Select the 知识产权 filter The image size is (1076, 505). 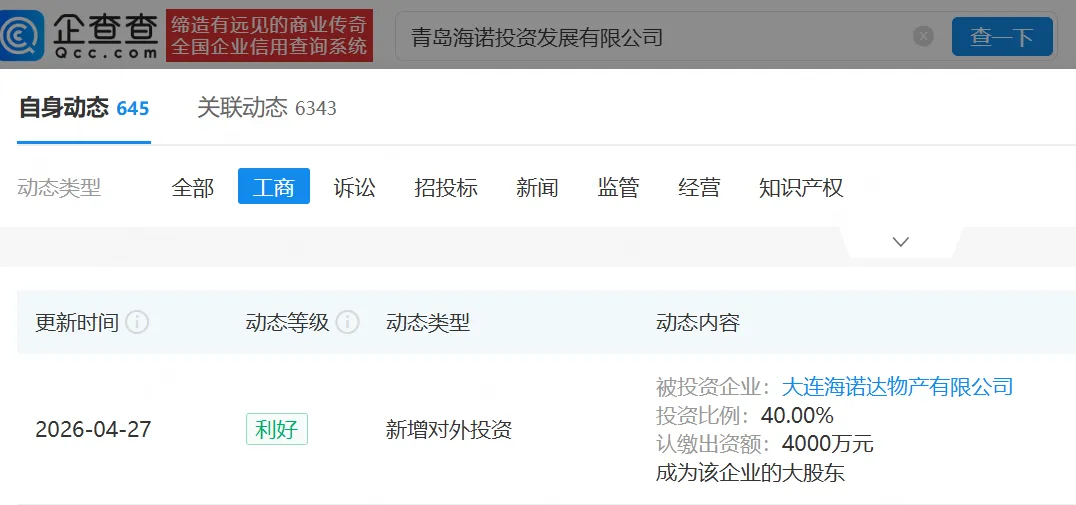coord(801,187)
